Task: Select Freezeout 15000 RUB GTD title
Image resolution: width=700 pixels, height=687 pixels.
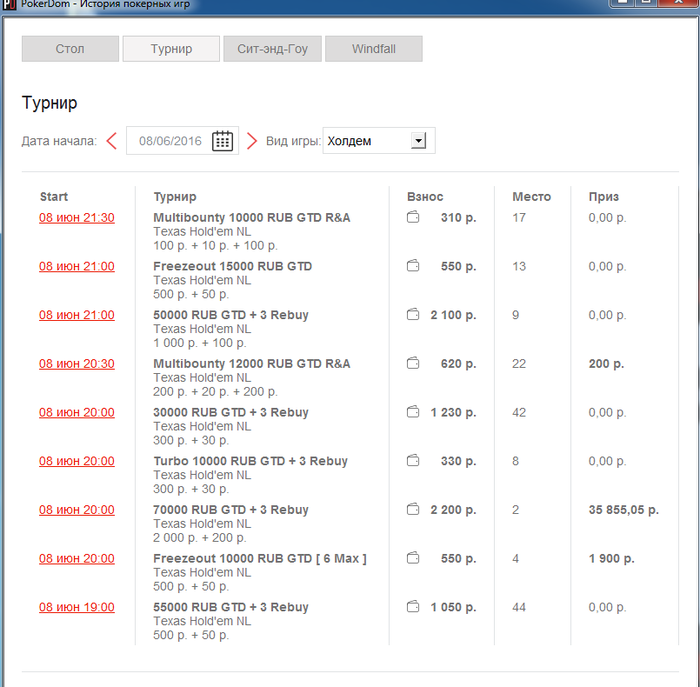Action: pyautogui.click(x=233, y=266)
